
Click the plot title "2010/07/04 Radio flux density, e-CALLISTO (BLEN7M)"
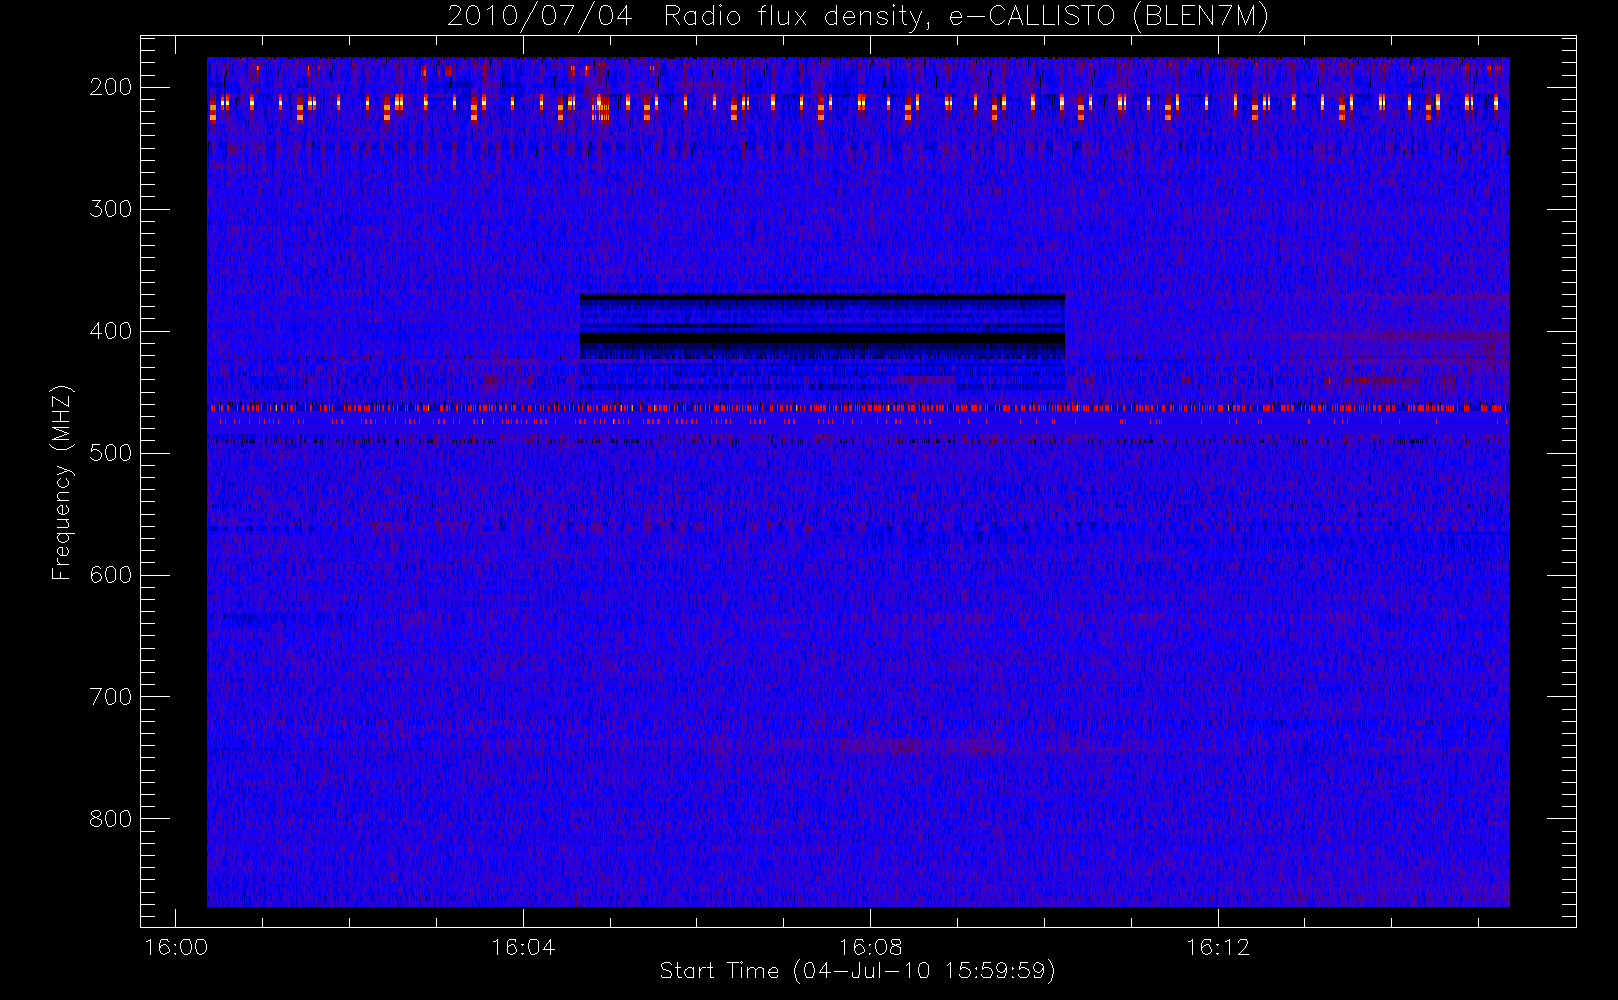click(858, 16)
